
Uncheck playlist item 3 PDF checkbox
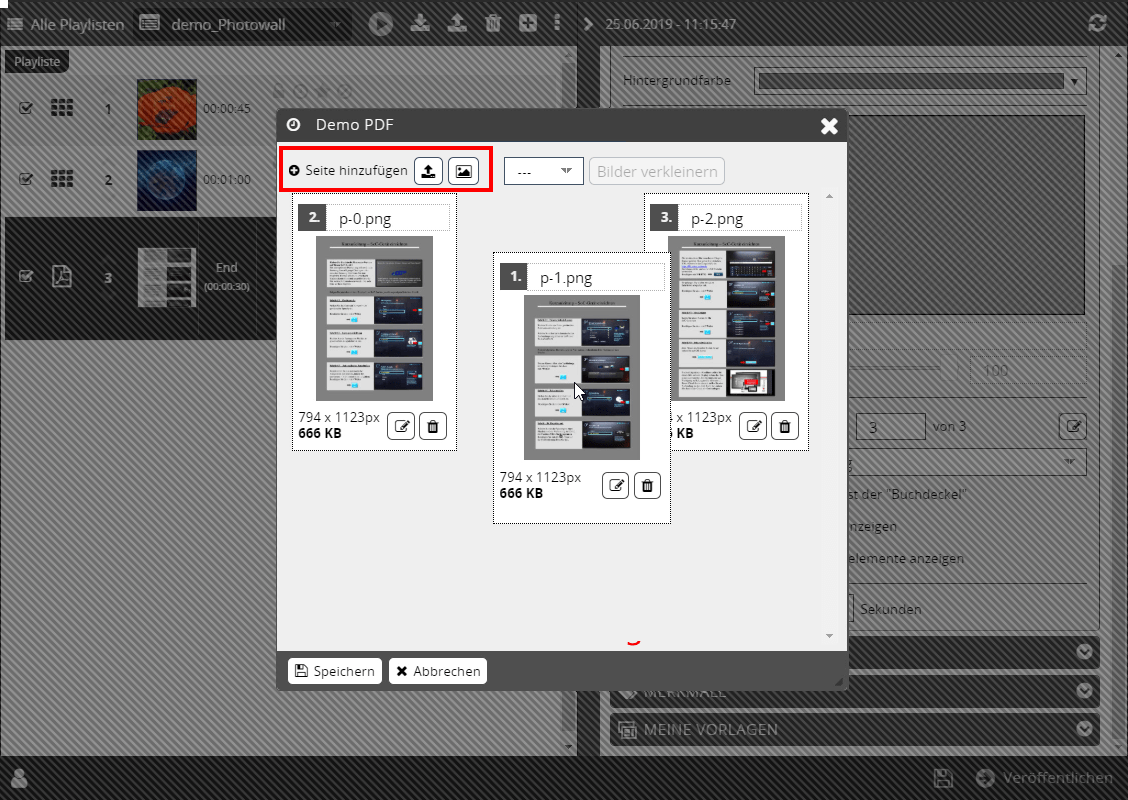point(27,277)
